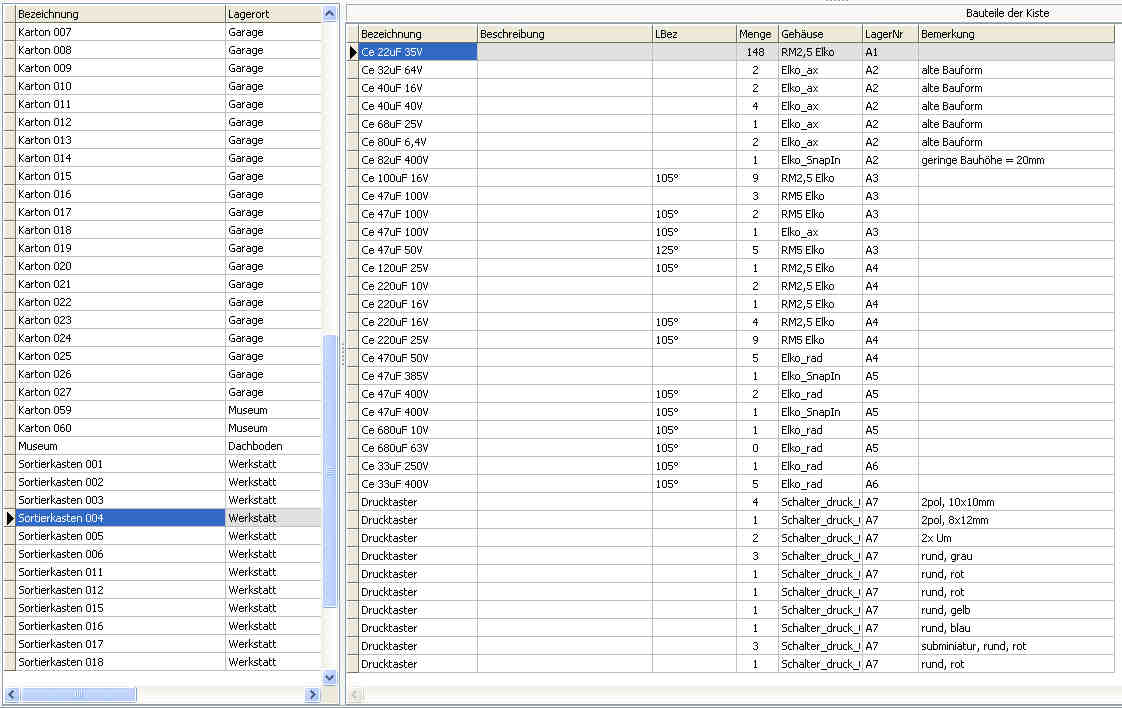Click the 'geringe Bauhöhe = 20mm' remark
The height and width of the screenshot is (708, 1122).
click(x=1016, y=160)
